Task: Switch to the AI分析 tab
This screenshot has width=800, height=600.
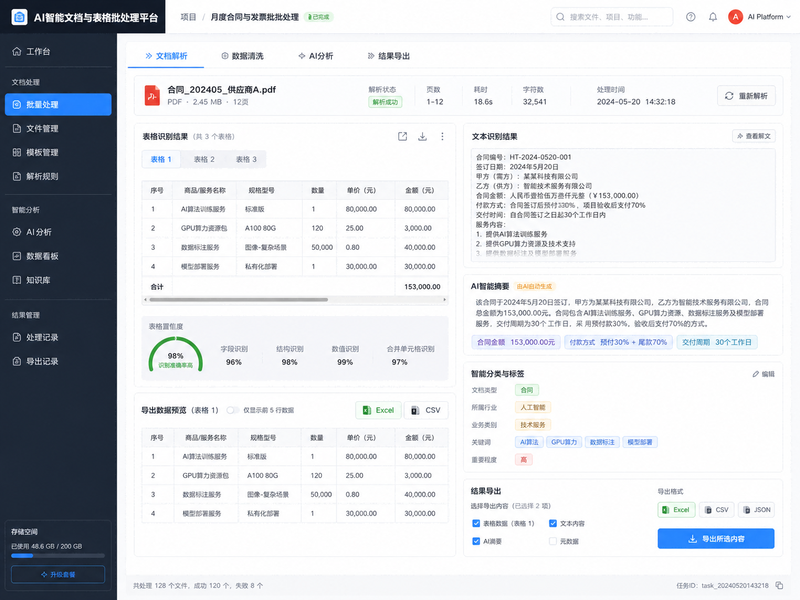Action: click(x=316, y=56)
